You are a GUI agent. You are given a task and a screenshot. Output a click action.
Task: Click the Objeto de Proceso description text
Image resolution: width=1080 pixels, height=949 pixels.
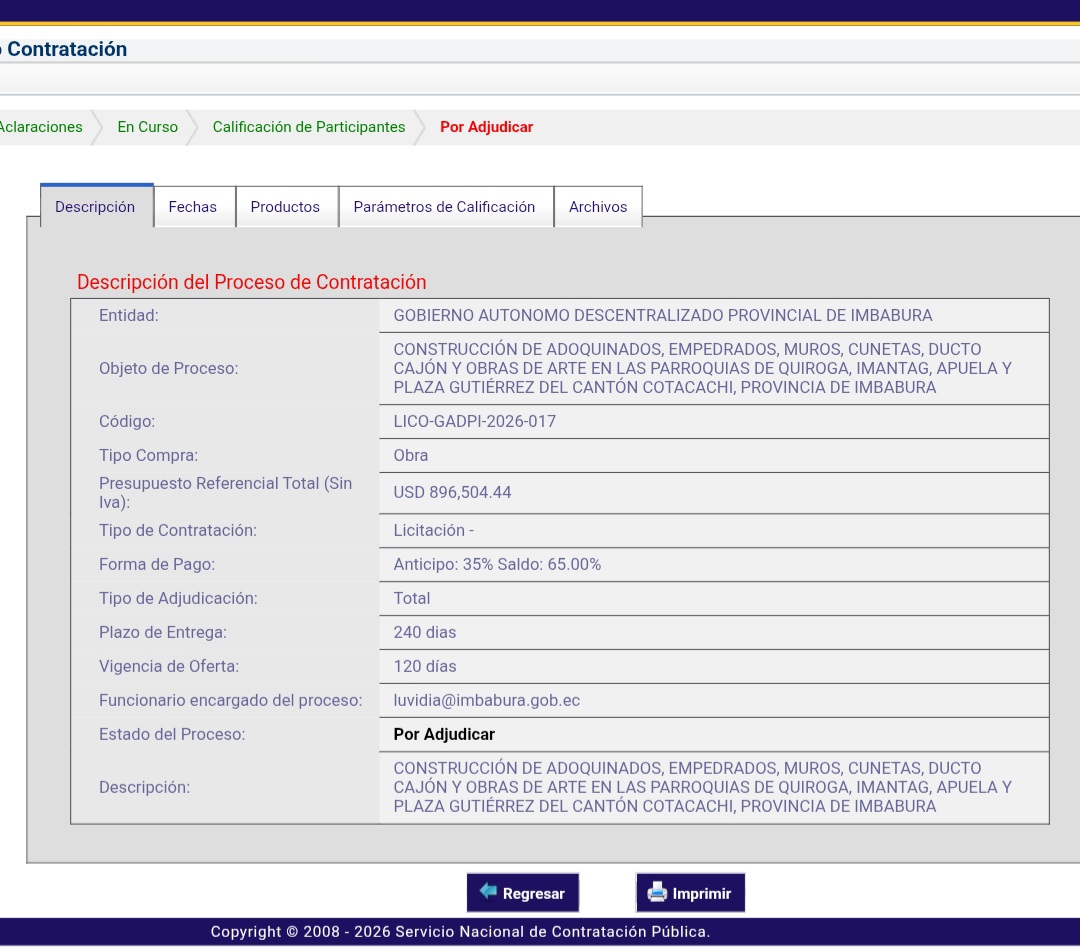(x=703, y=368)
